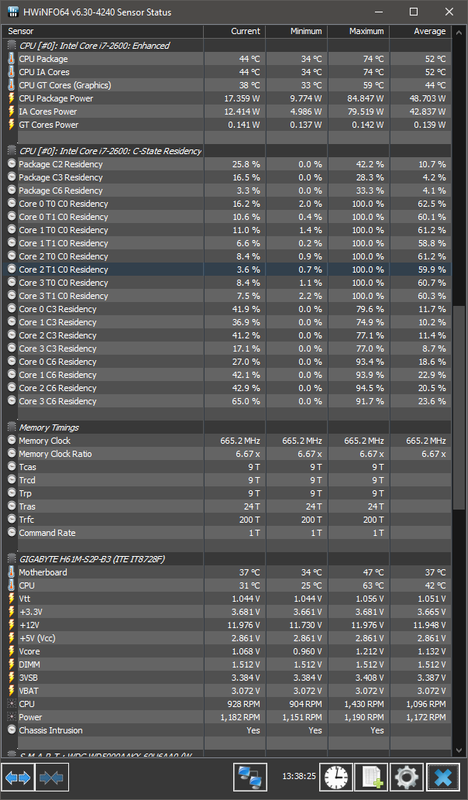The height and width of the screenshot is (800, 468).
Task: Open network remote monitoring button
Action: click(250, 778)
